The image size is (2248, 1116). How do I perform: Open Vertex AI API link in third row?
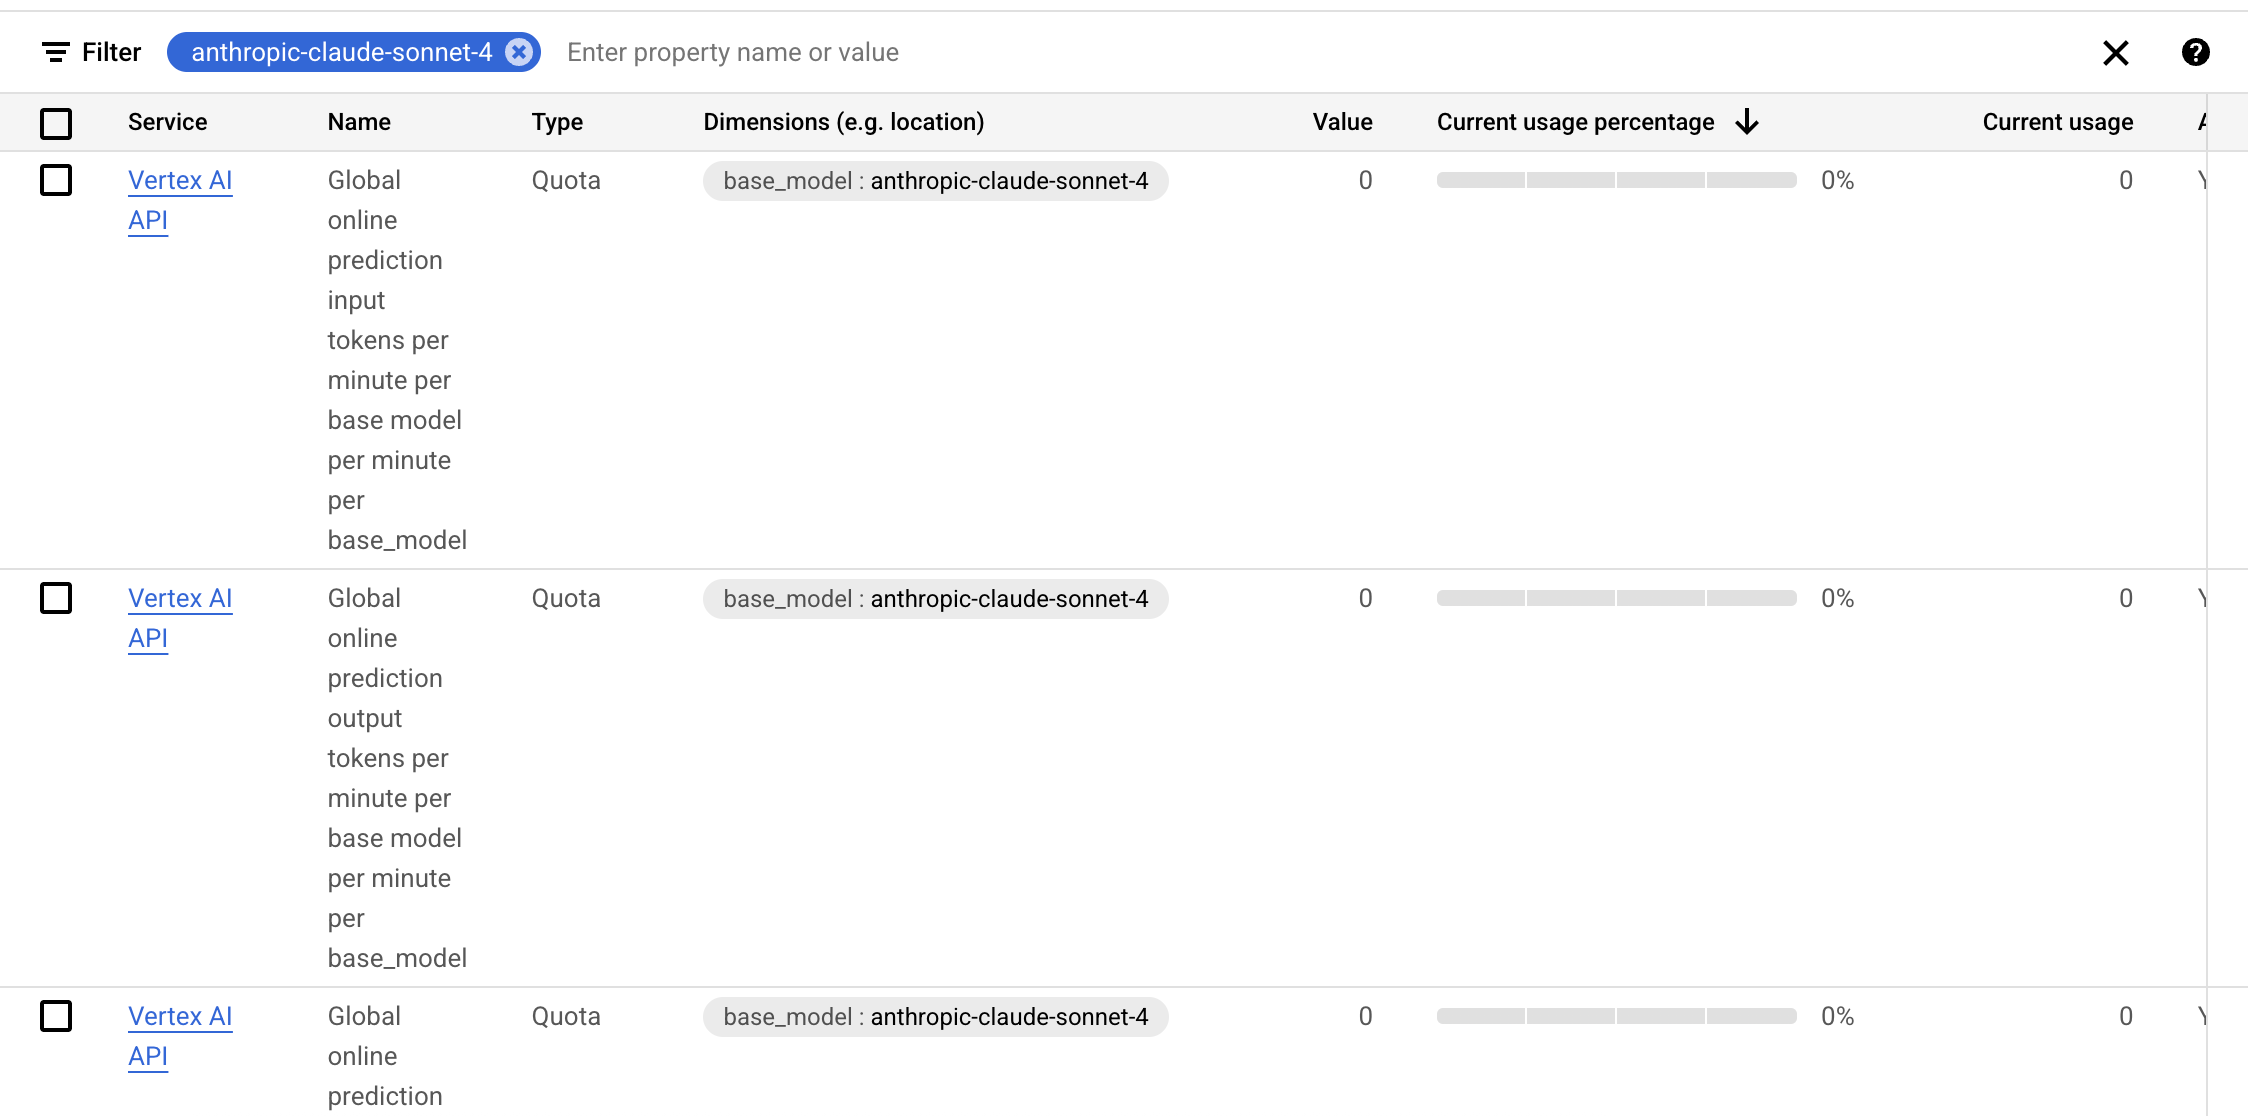[180, 1036]
